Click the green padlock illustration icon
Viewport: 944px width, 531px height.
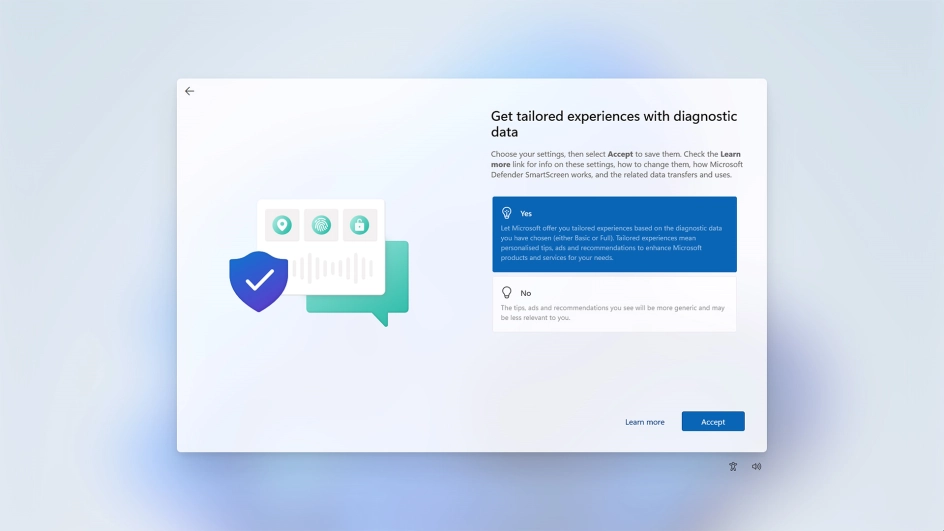(x=359, y=225)
